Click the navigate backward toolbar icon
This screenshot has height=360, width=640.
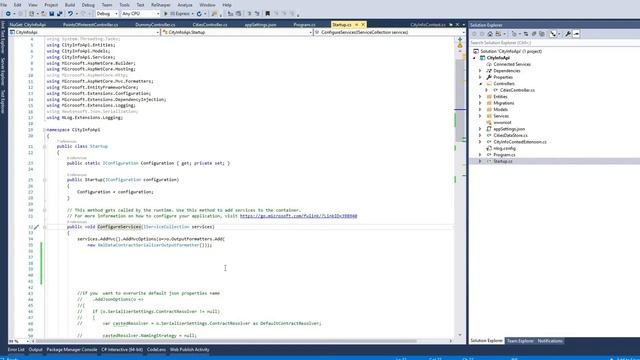click(8, 13)
